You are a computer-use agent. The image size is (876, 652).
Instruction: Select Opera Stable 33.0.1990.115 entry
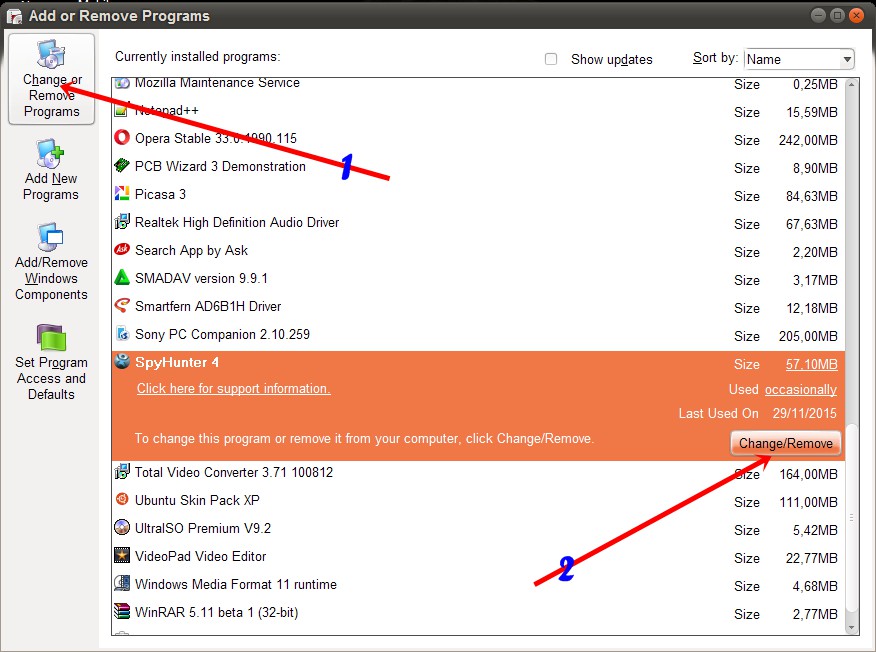[478, 139]
